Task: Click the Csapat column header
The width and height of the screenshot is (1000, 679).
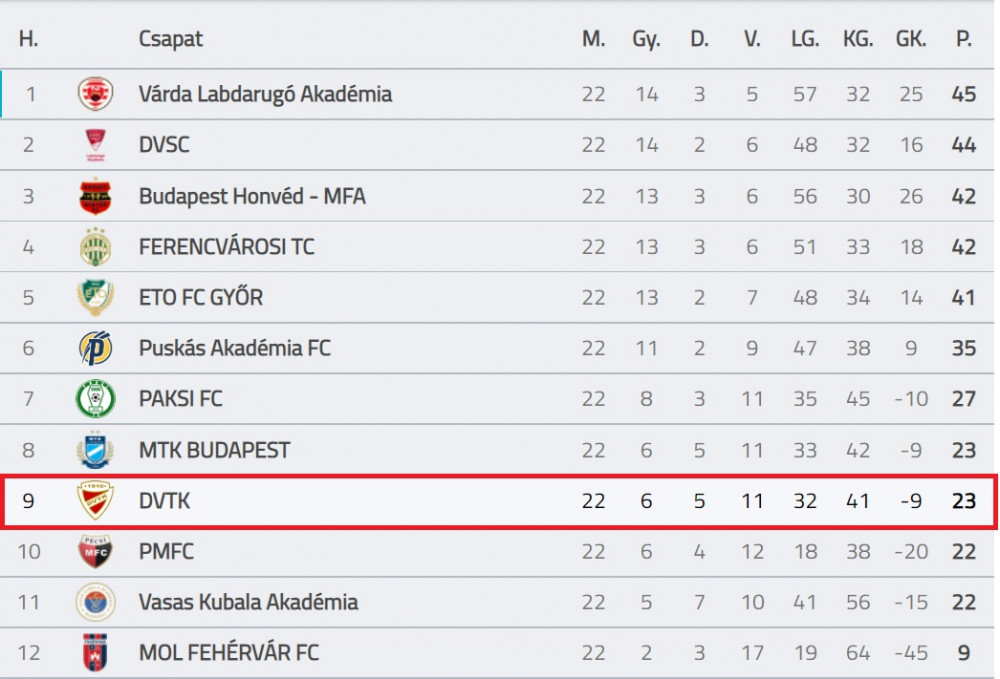Action: tap(170, 40)
